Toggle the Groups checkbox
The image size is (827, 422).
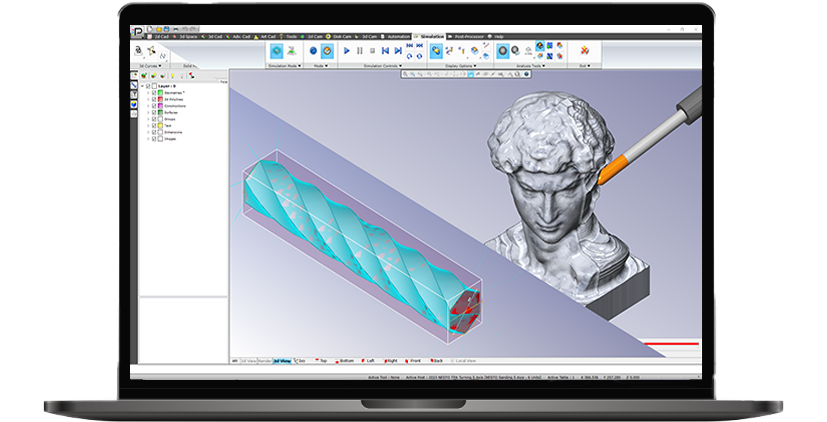point(154,119)
